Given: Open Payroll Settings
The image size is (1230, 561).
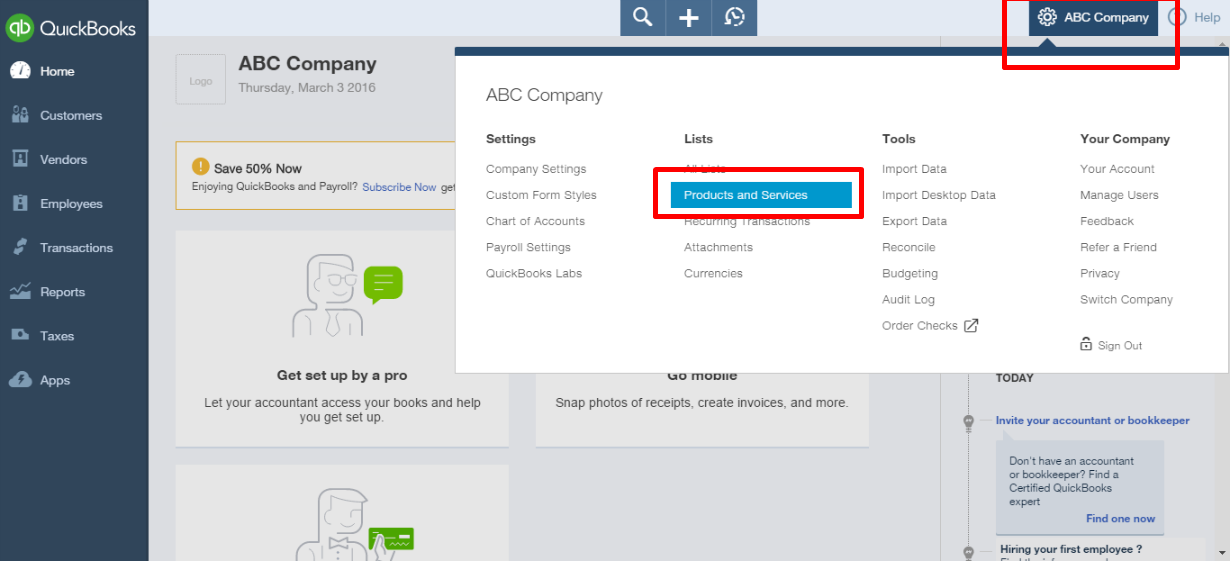Looking at the screenshot, I should click(x=528, y=247).
